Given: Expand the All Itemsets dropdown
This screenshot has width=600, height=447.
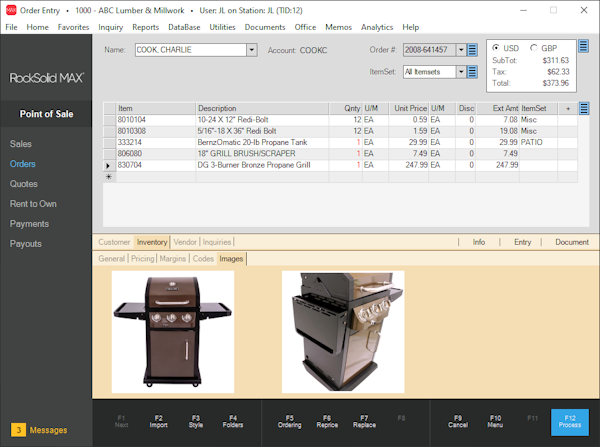Looking at the screenshot, I should tap(460, 72).
